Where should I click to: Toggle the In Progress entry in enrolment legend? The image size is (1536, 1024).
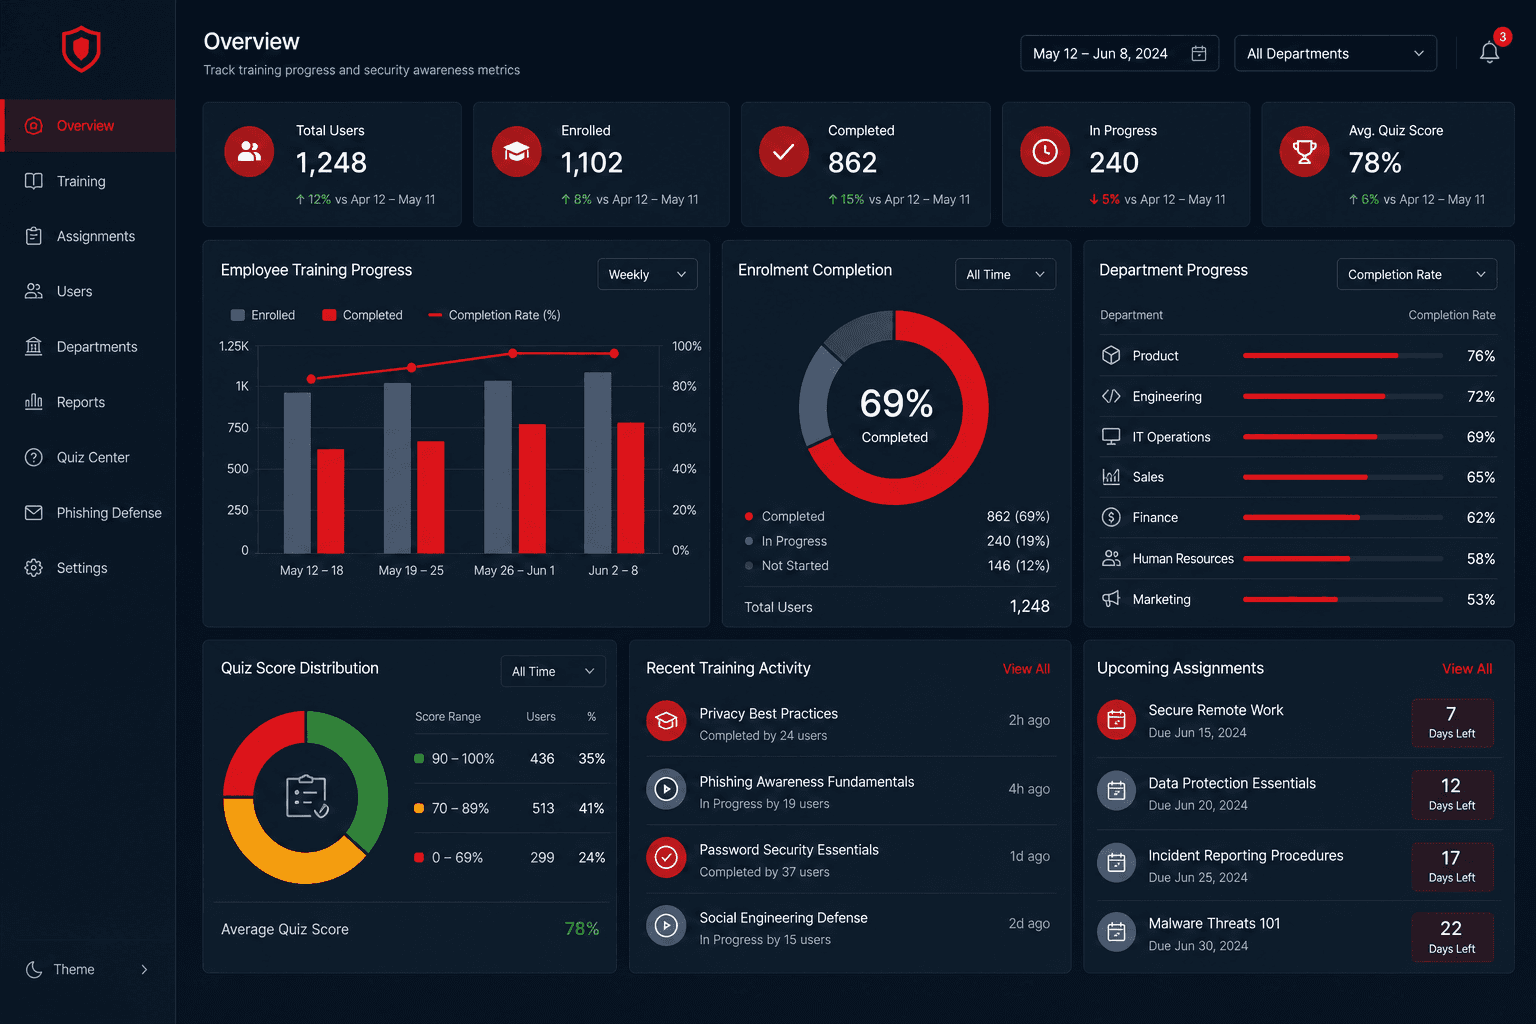pyautogui.click(x=786, y=541)
